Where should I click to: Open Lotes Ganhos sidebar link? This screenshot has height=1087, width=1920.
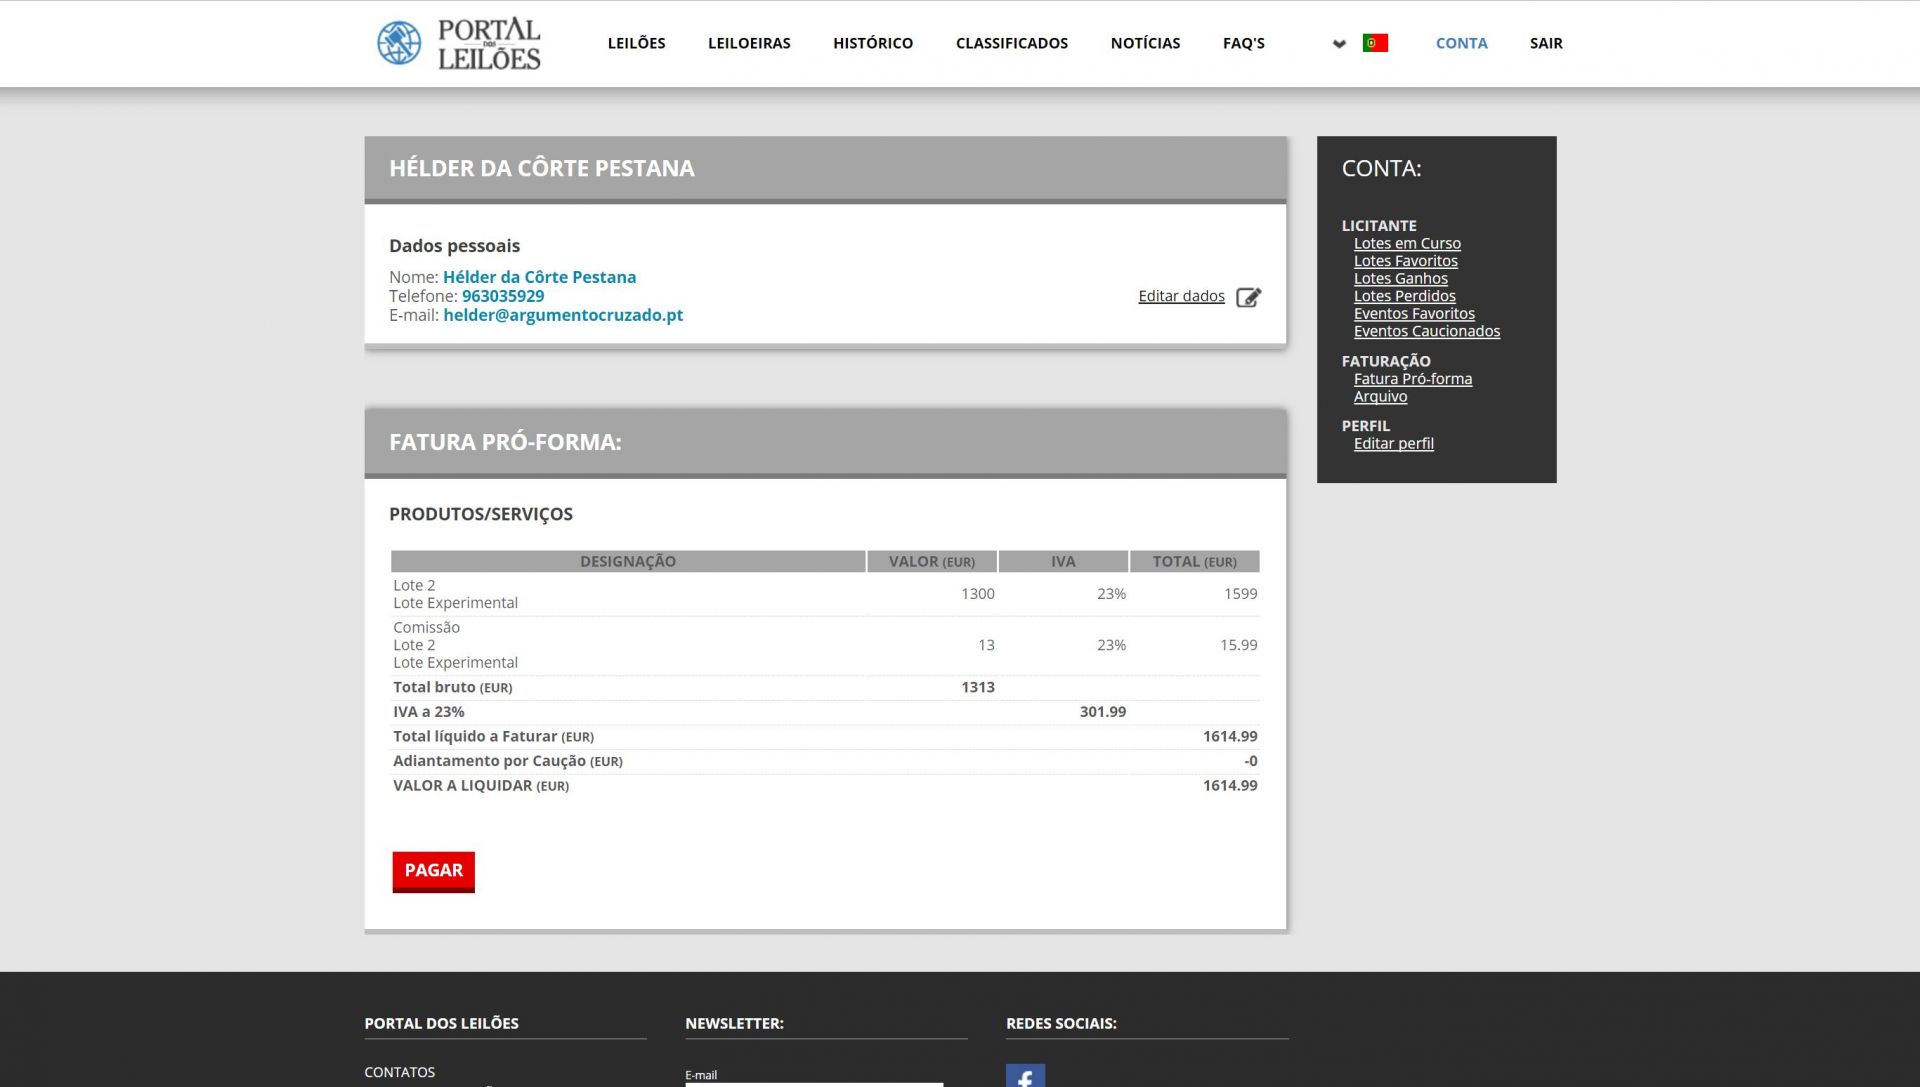point(1400,278)
